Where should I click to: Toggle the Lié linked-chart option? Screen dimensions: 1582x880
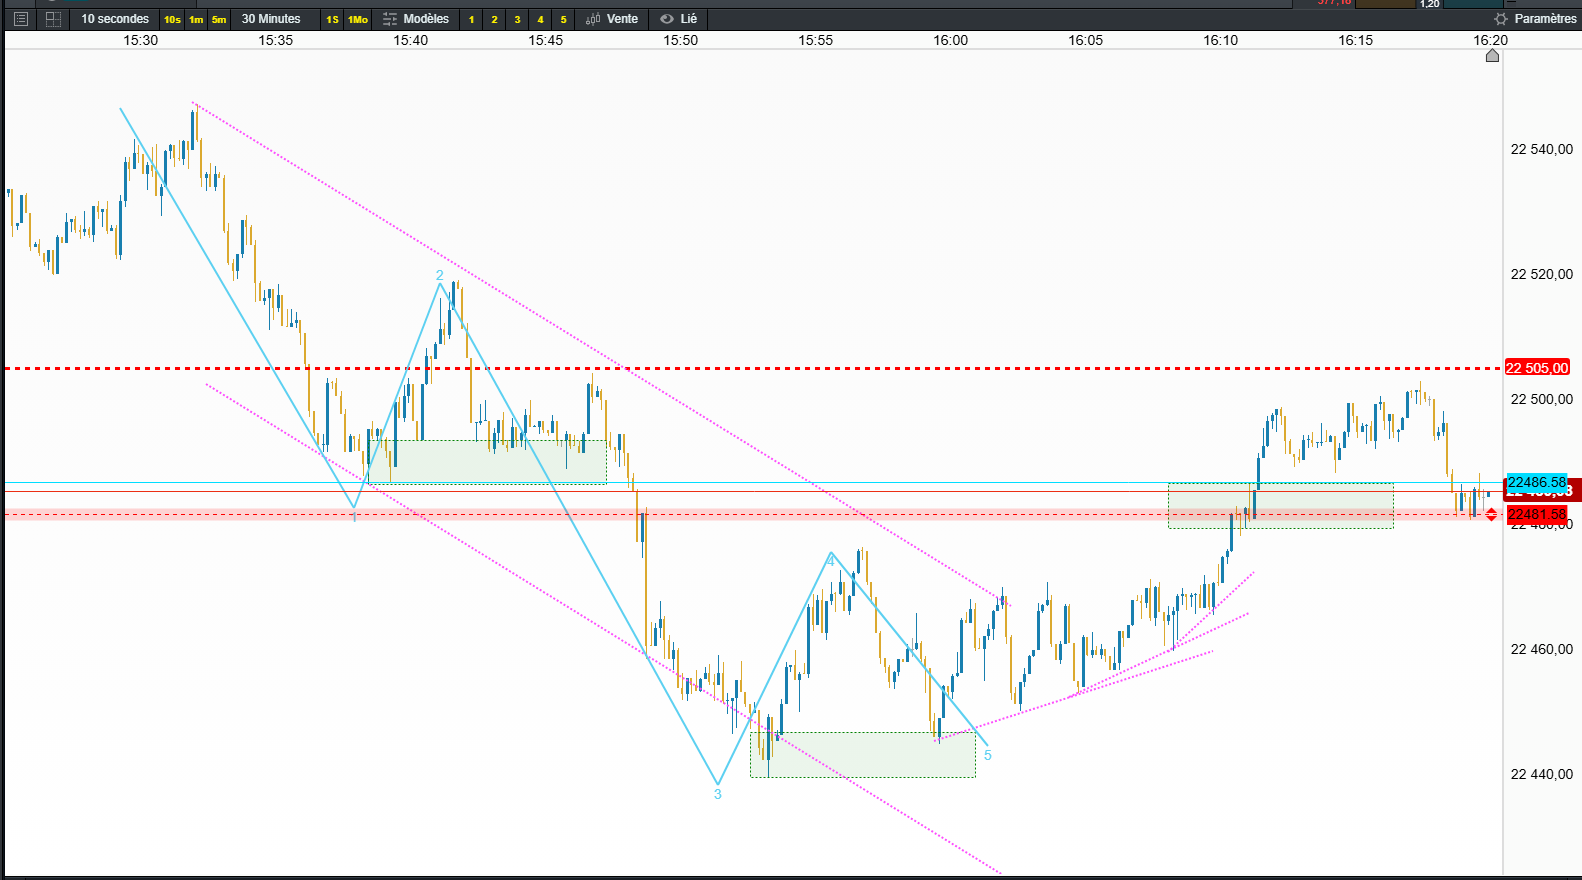point(689,19)
